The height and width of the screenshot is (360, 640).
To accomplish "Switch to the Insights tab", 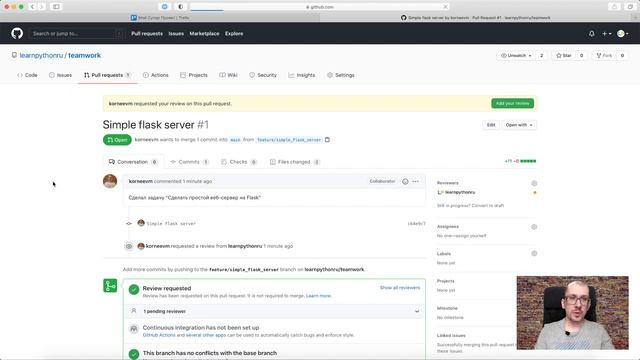I will 302,75.
